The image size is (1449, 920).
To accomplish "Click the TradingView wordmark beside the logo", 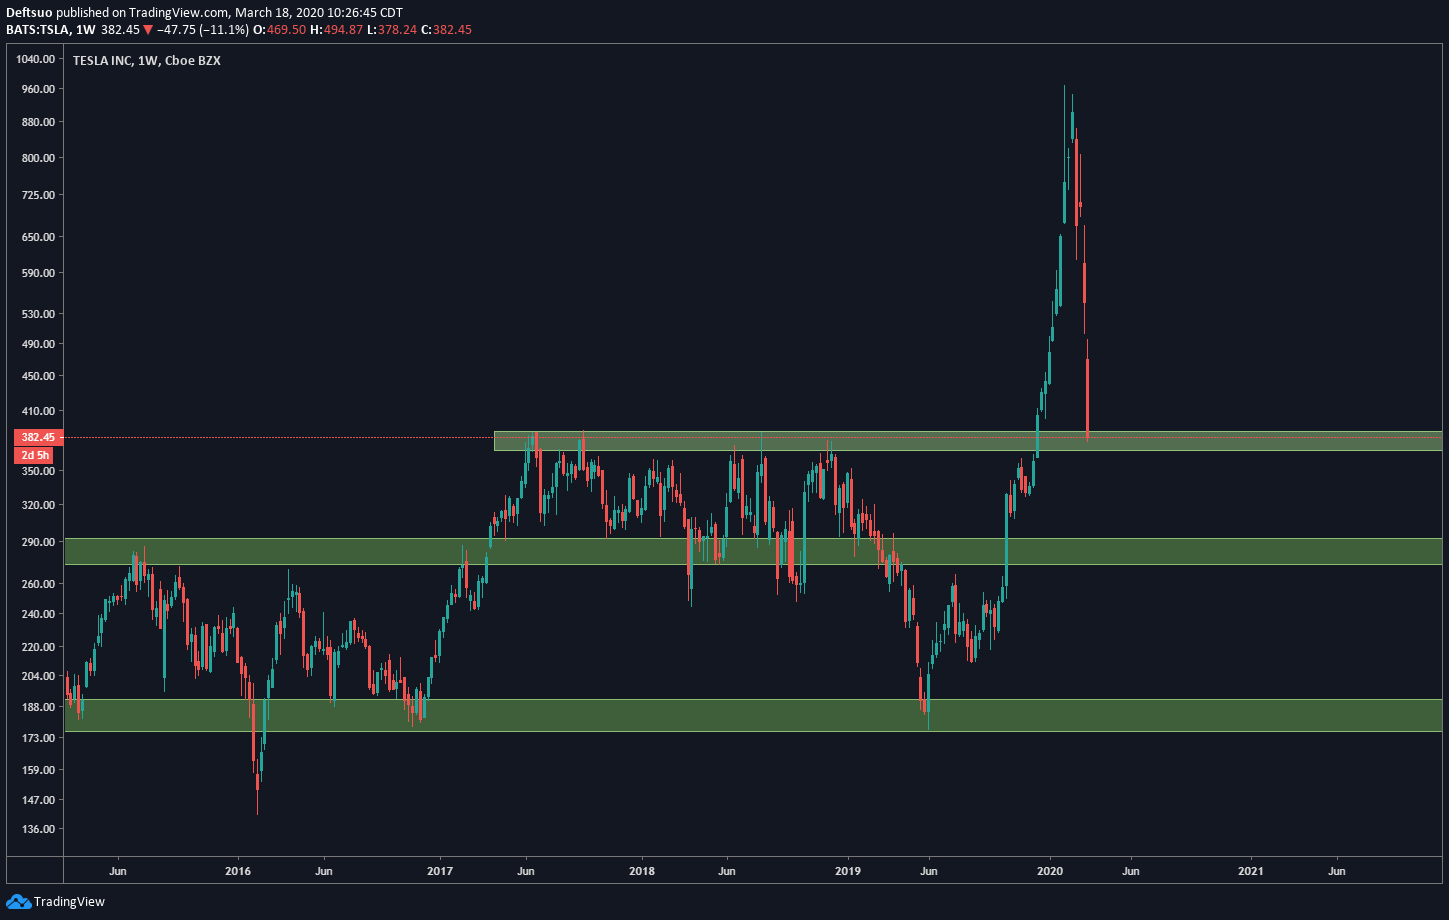I will coord(69,902).
